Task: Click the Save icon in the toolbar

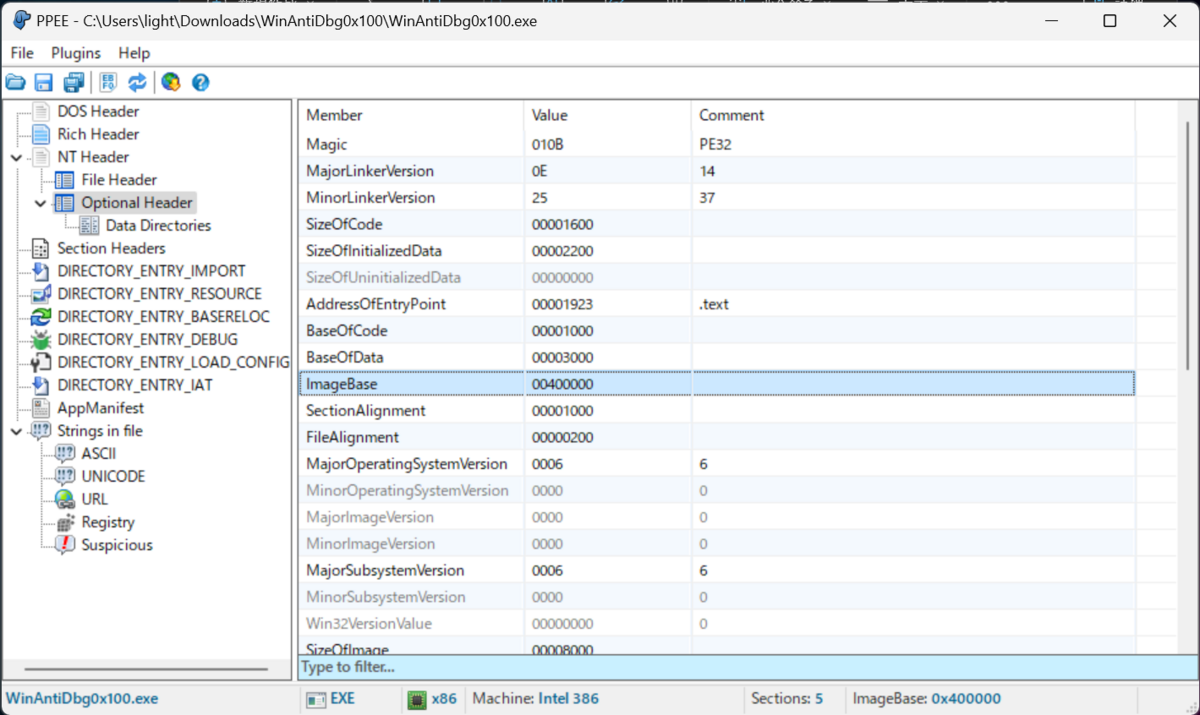Action: coord(43,82)
